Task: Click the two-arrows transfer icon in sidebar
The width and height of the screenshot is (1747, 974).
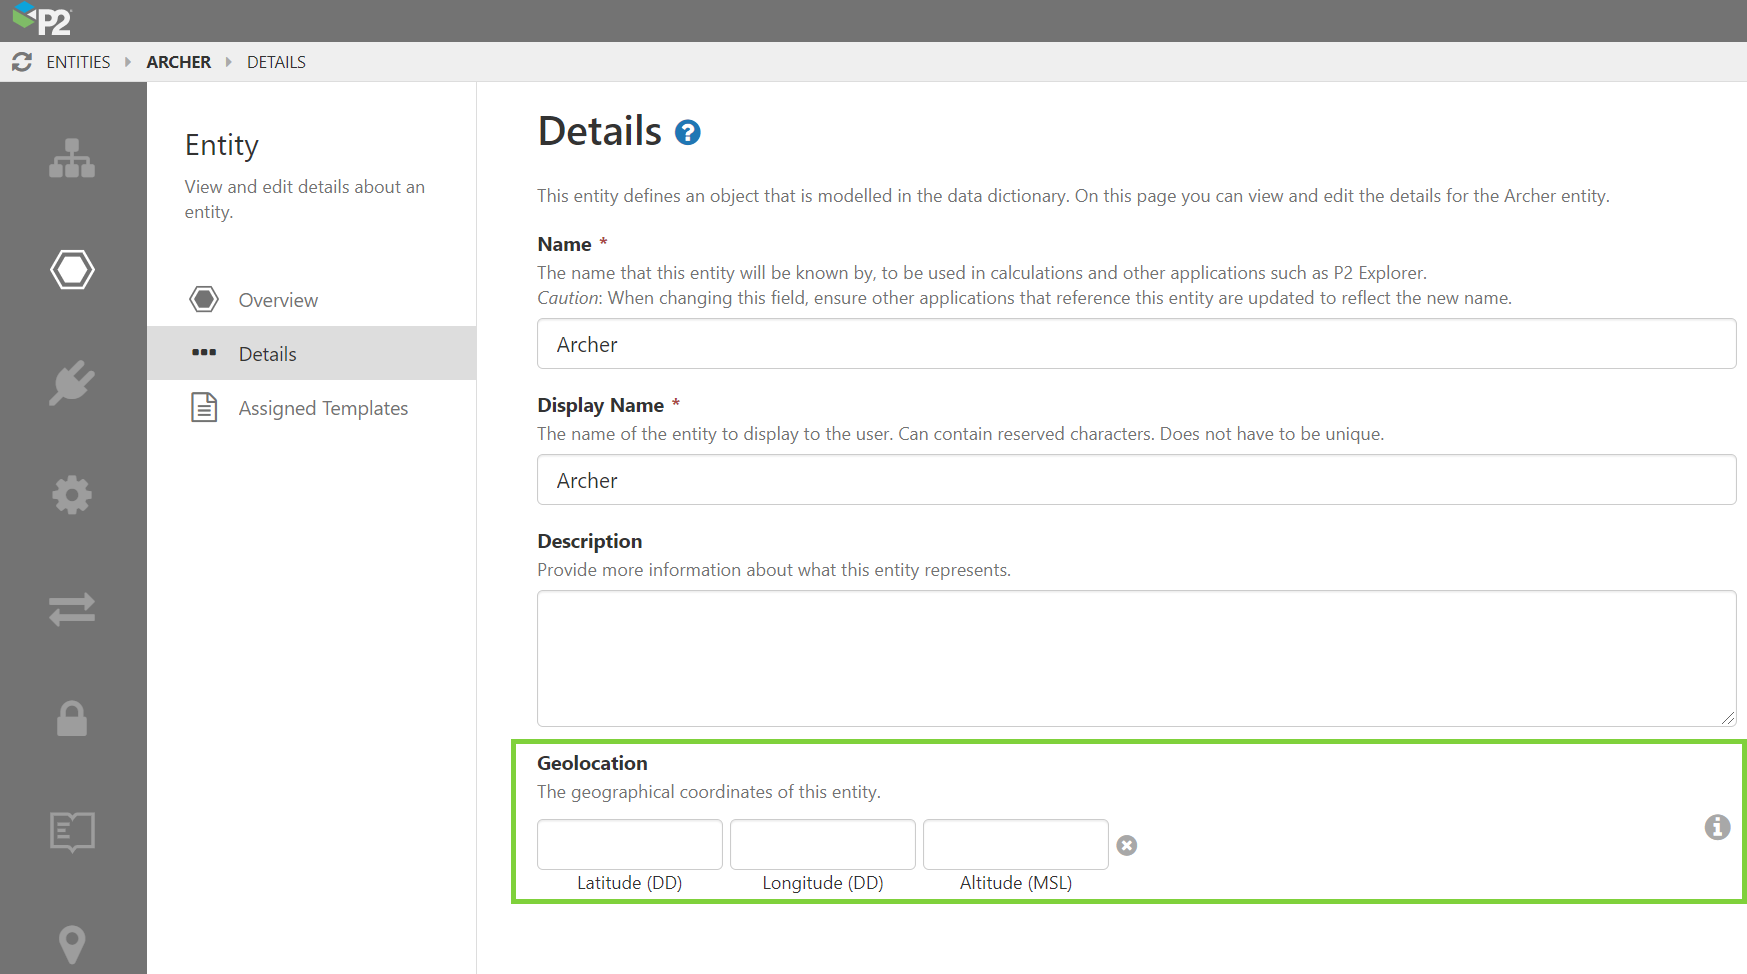Action: 72,608
